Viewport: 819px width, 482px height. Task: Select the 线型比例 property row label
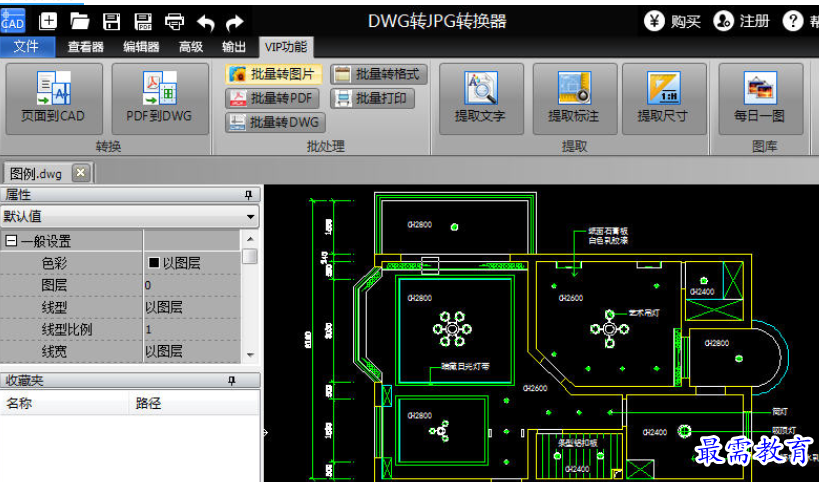[x=67, y=329]
